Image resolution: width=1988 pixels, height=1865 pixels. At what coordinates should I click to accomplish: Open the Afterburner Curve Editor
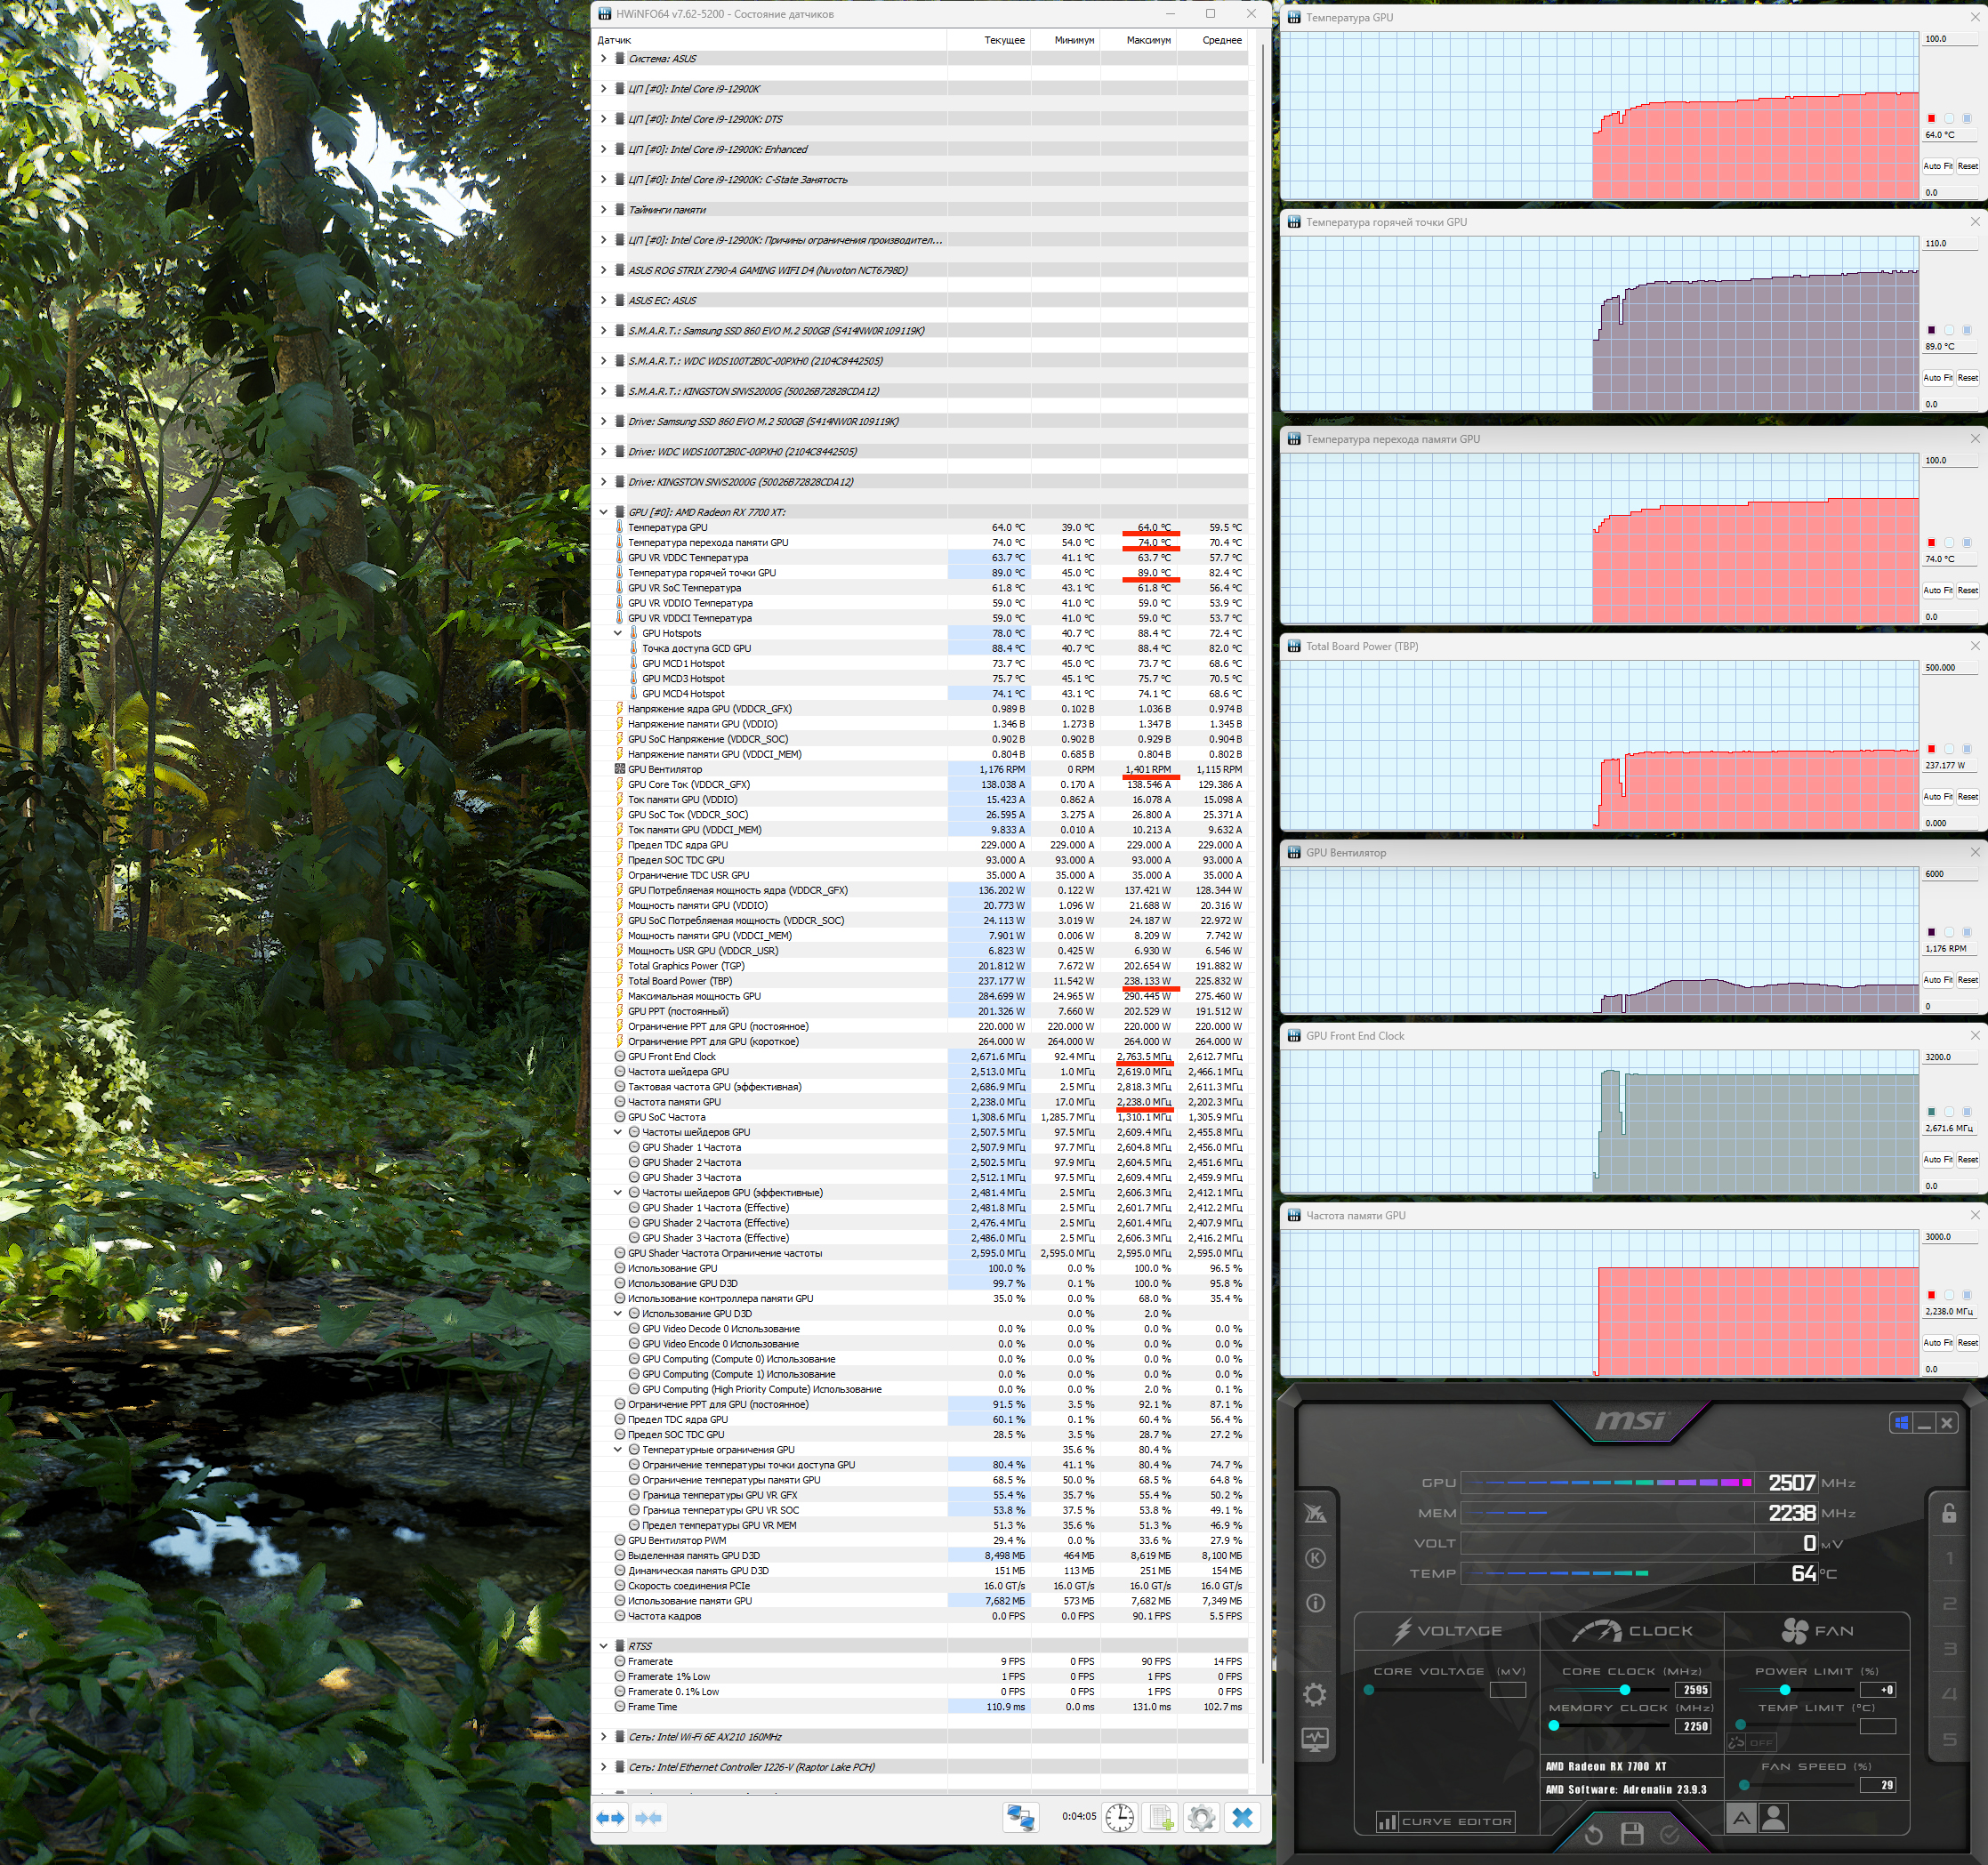(1445, 1821)
